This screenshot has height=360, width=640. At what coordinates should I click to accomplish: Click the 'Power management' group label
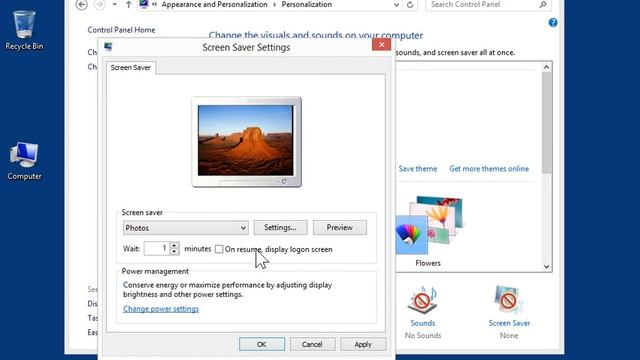(155, 271)
